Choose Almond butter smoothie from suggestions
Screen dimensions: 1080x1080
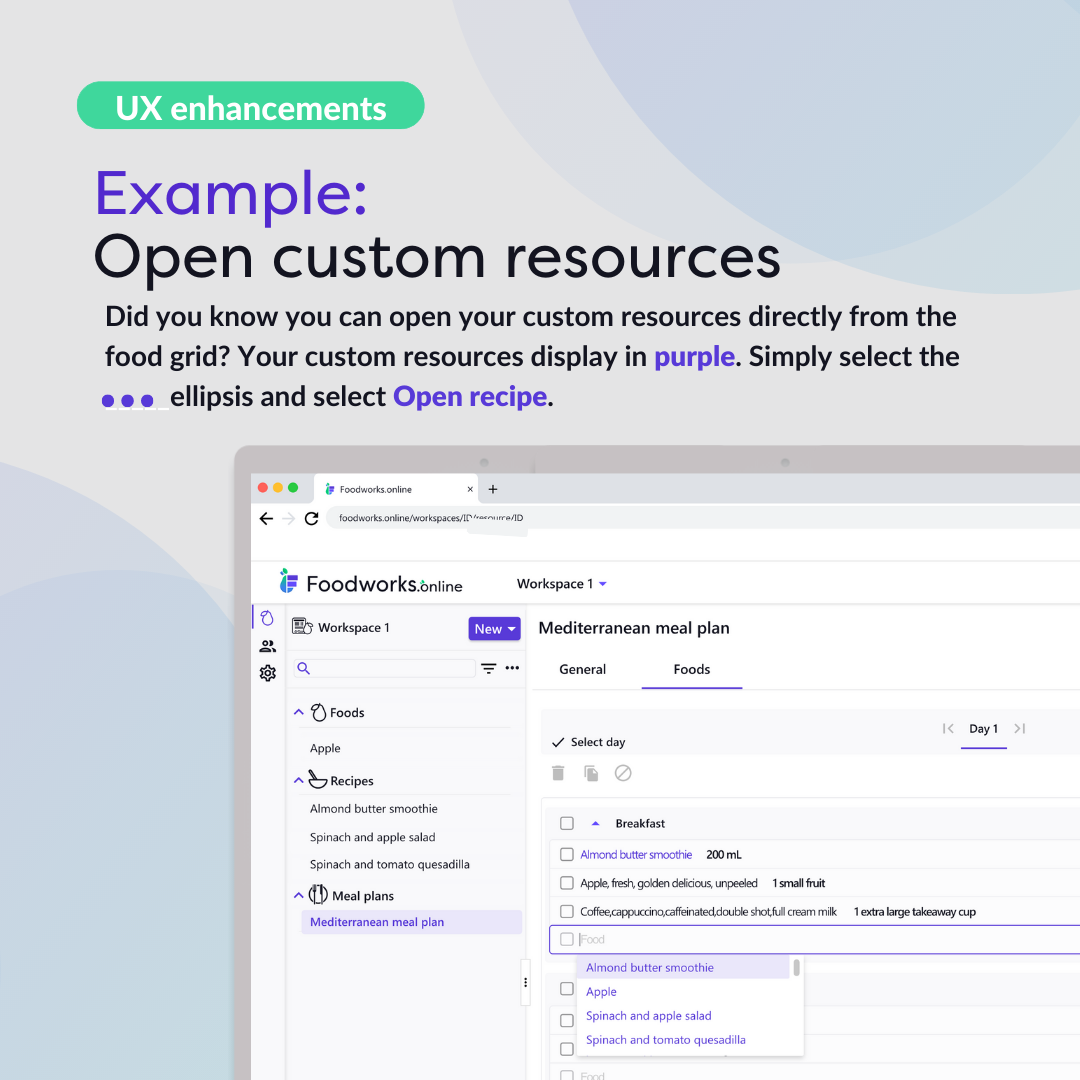tap(683, 967)
